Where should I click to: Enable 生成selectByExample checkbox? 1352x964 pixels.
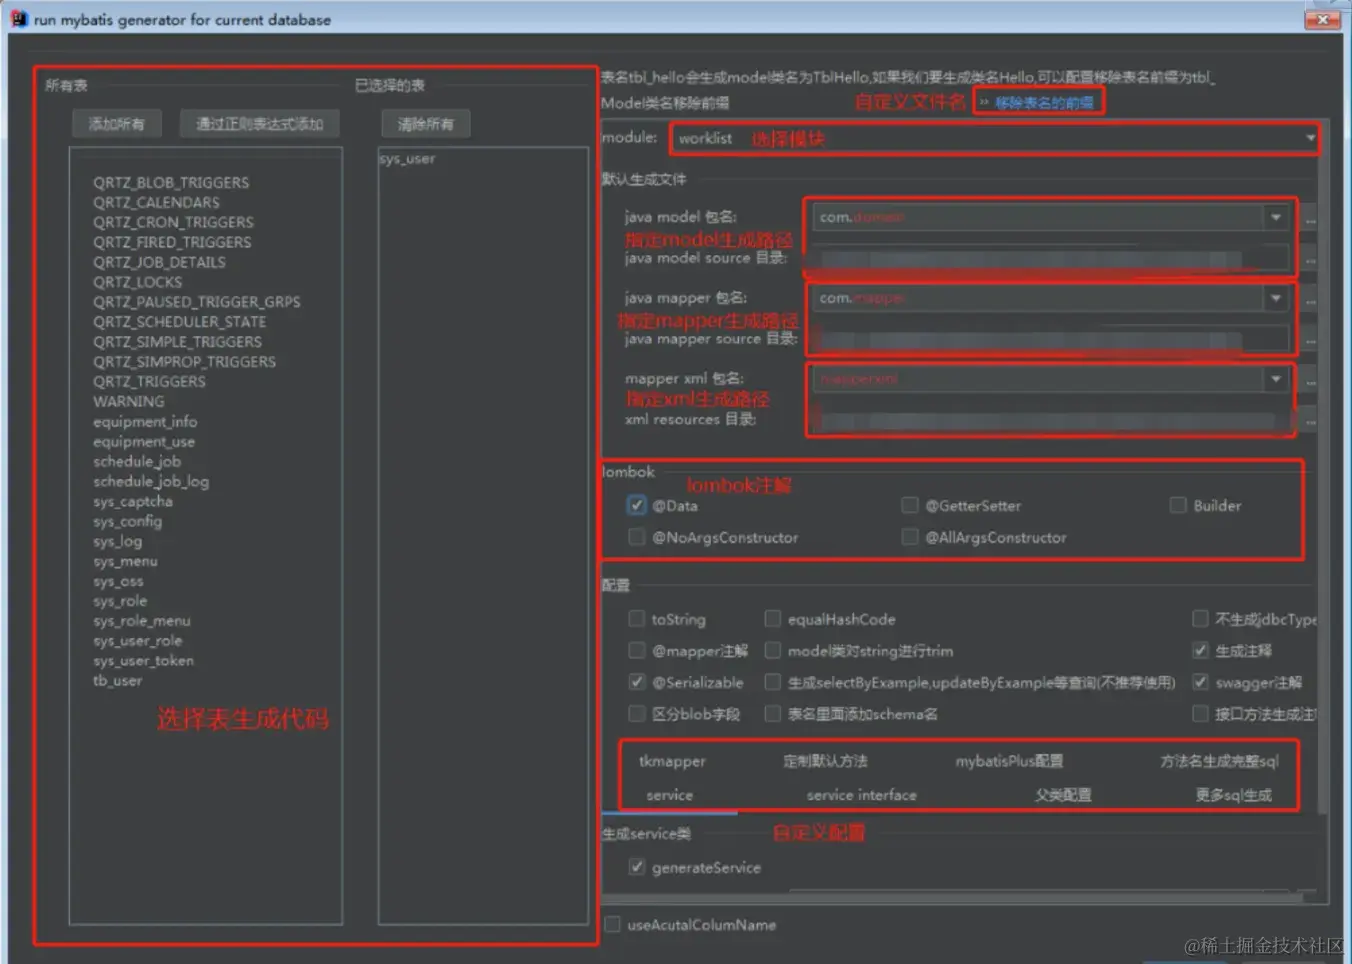pos(772,682)
